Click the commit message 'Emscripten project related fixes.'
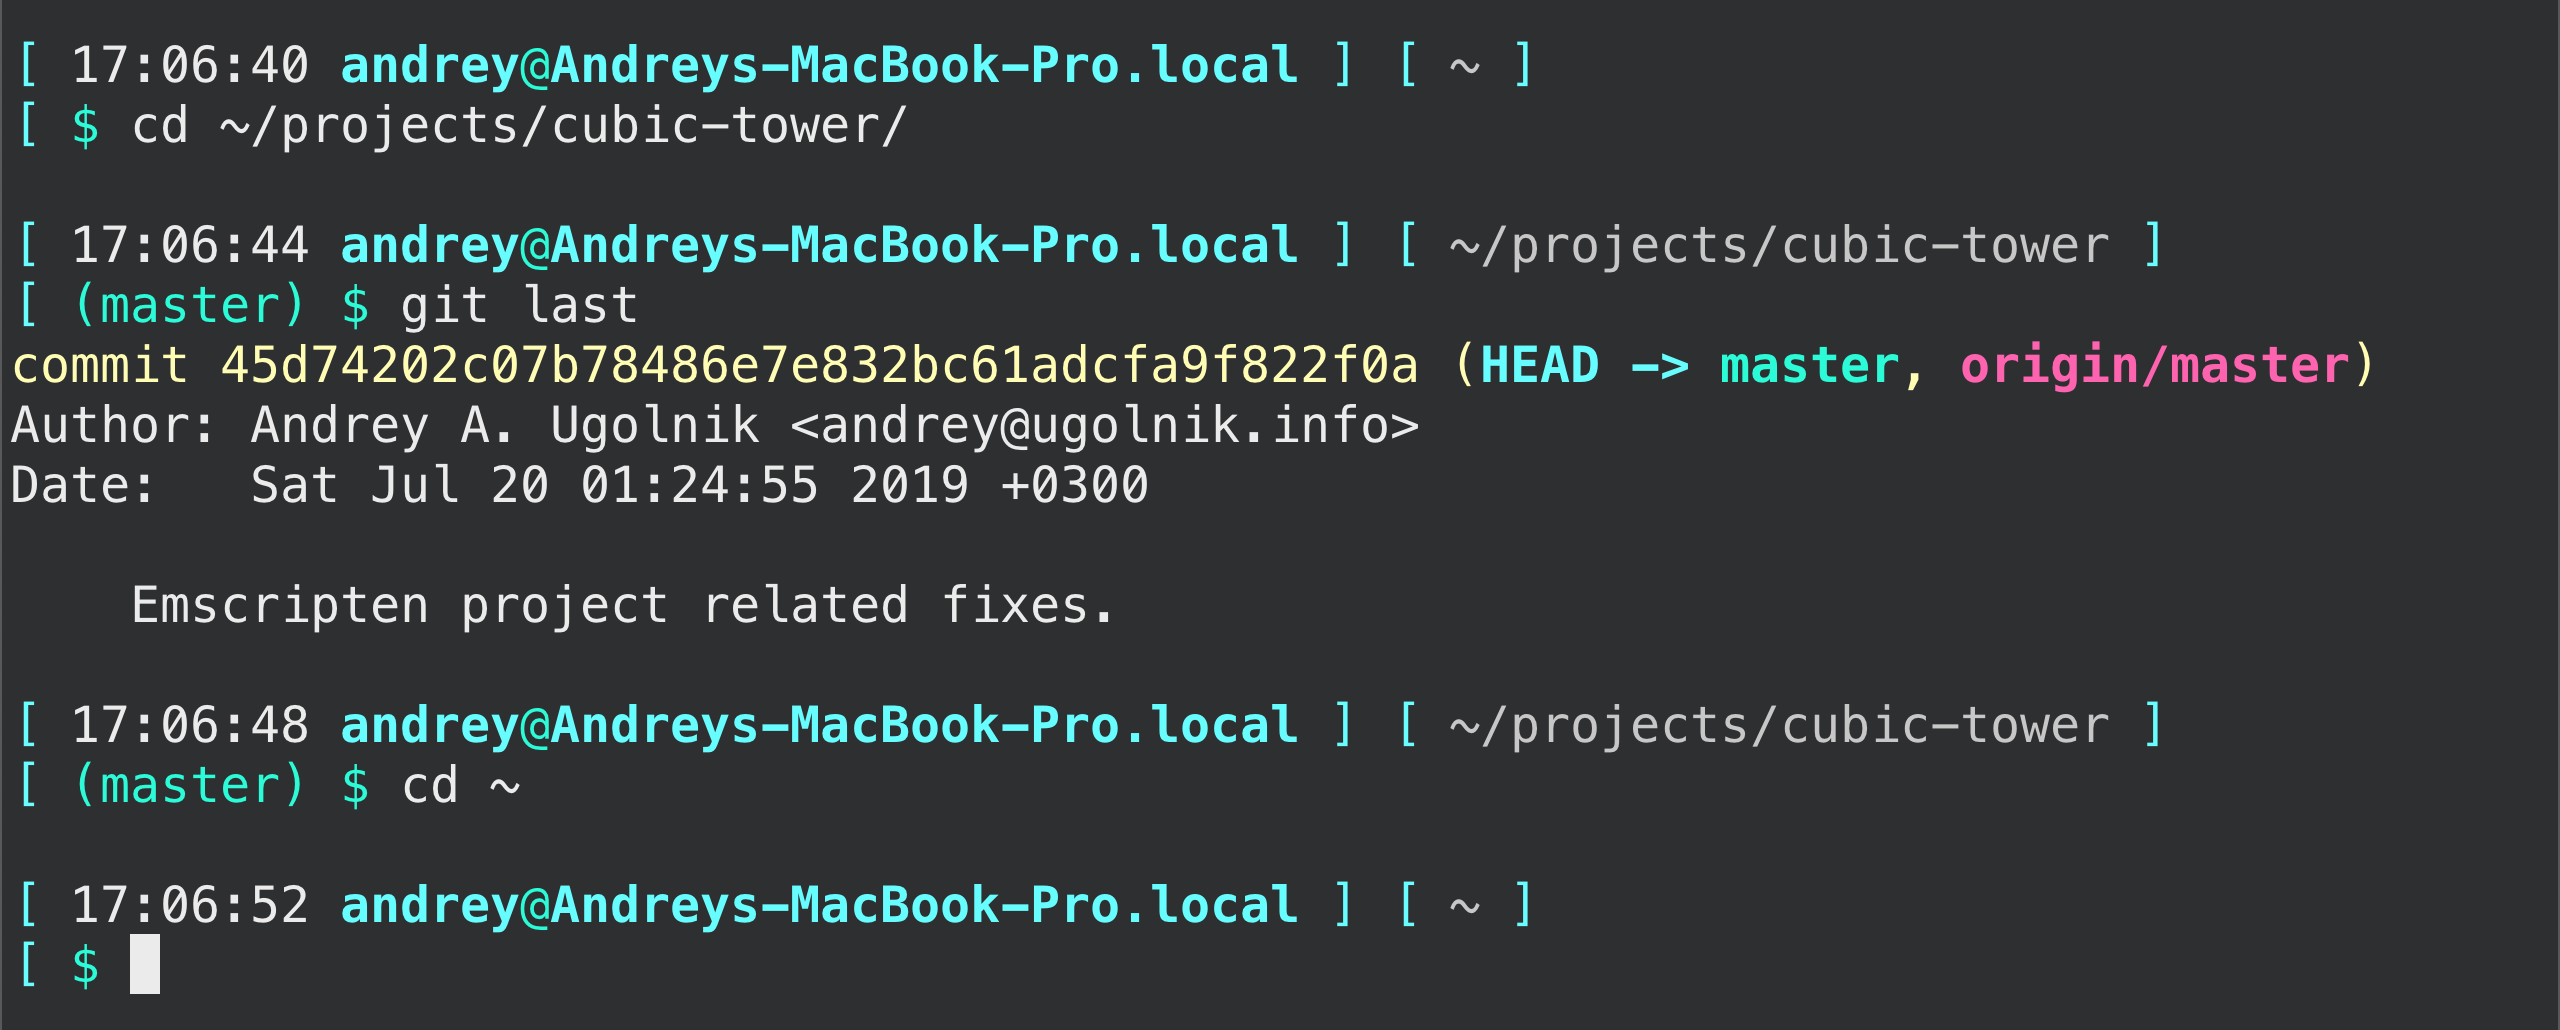The height and width of the screenshot is (1030, 2560). point(622,605)
